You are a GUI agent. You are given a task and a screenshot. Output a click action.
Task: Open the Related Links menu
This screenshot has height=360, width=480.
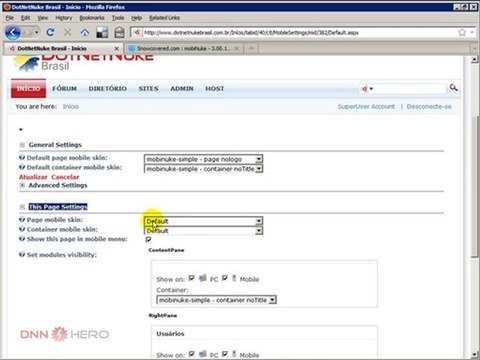point(164,18)
